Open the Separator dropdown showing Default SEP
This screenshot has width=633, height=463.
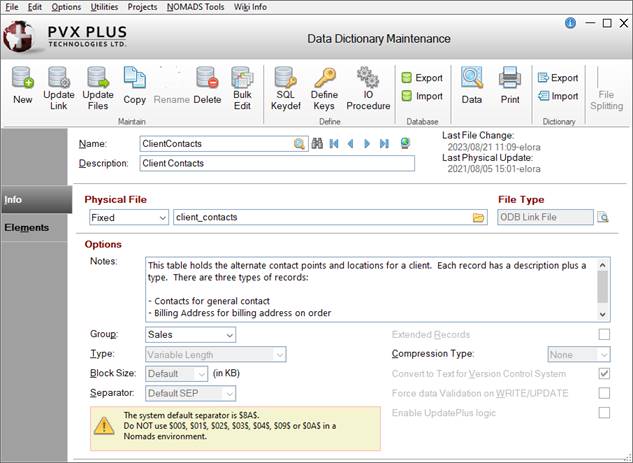[191, 393]
